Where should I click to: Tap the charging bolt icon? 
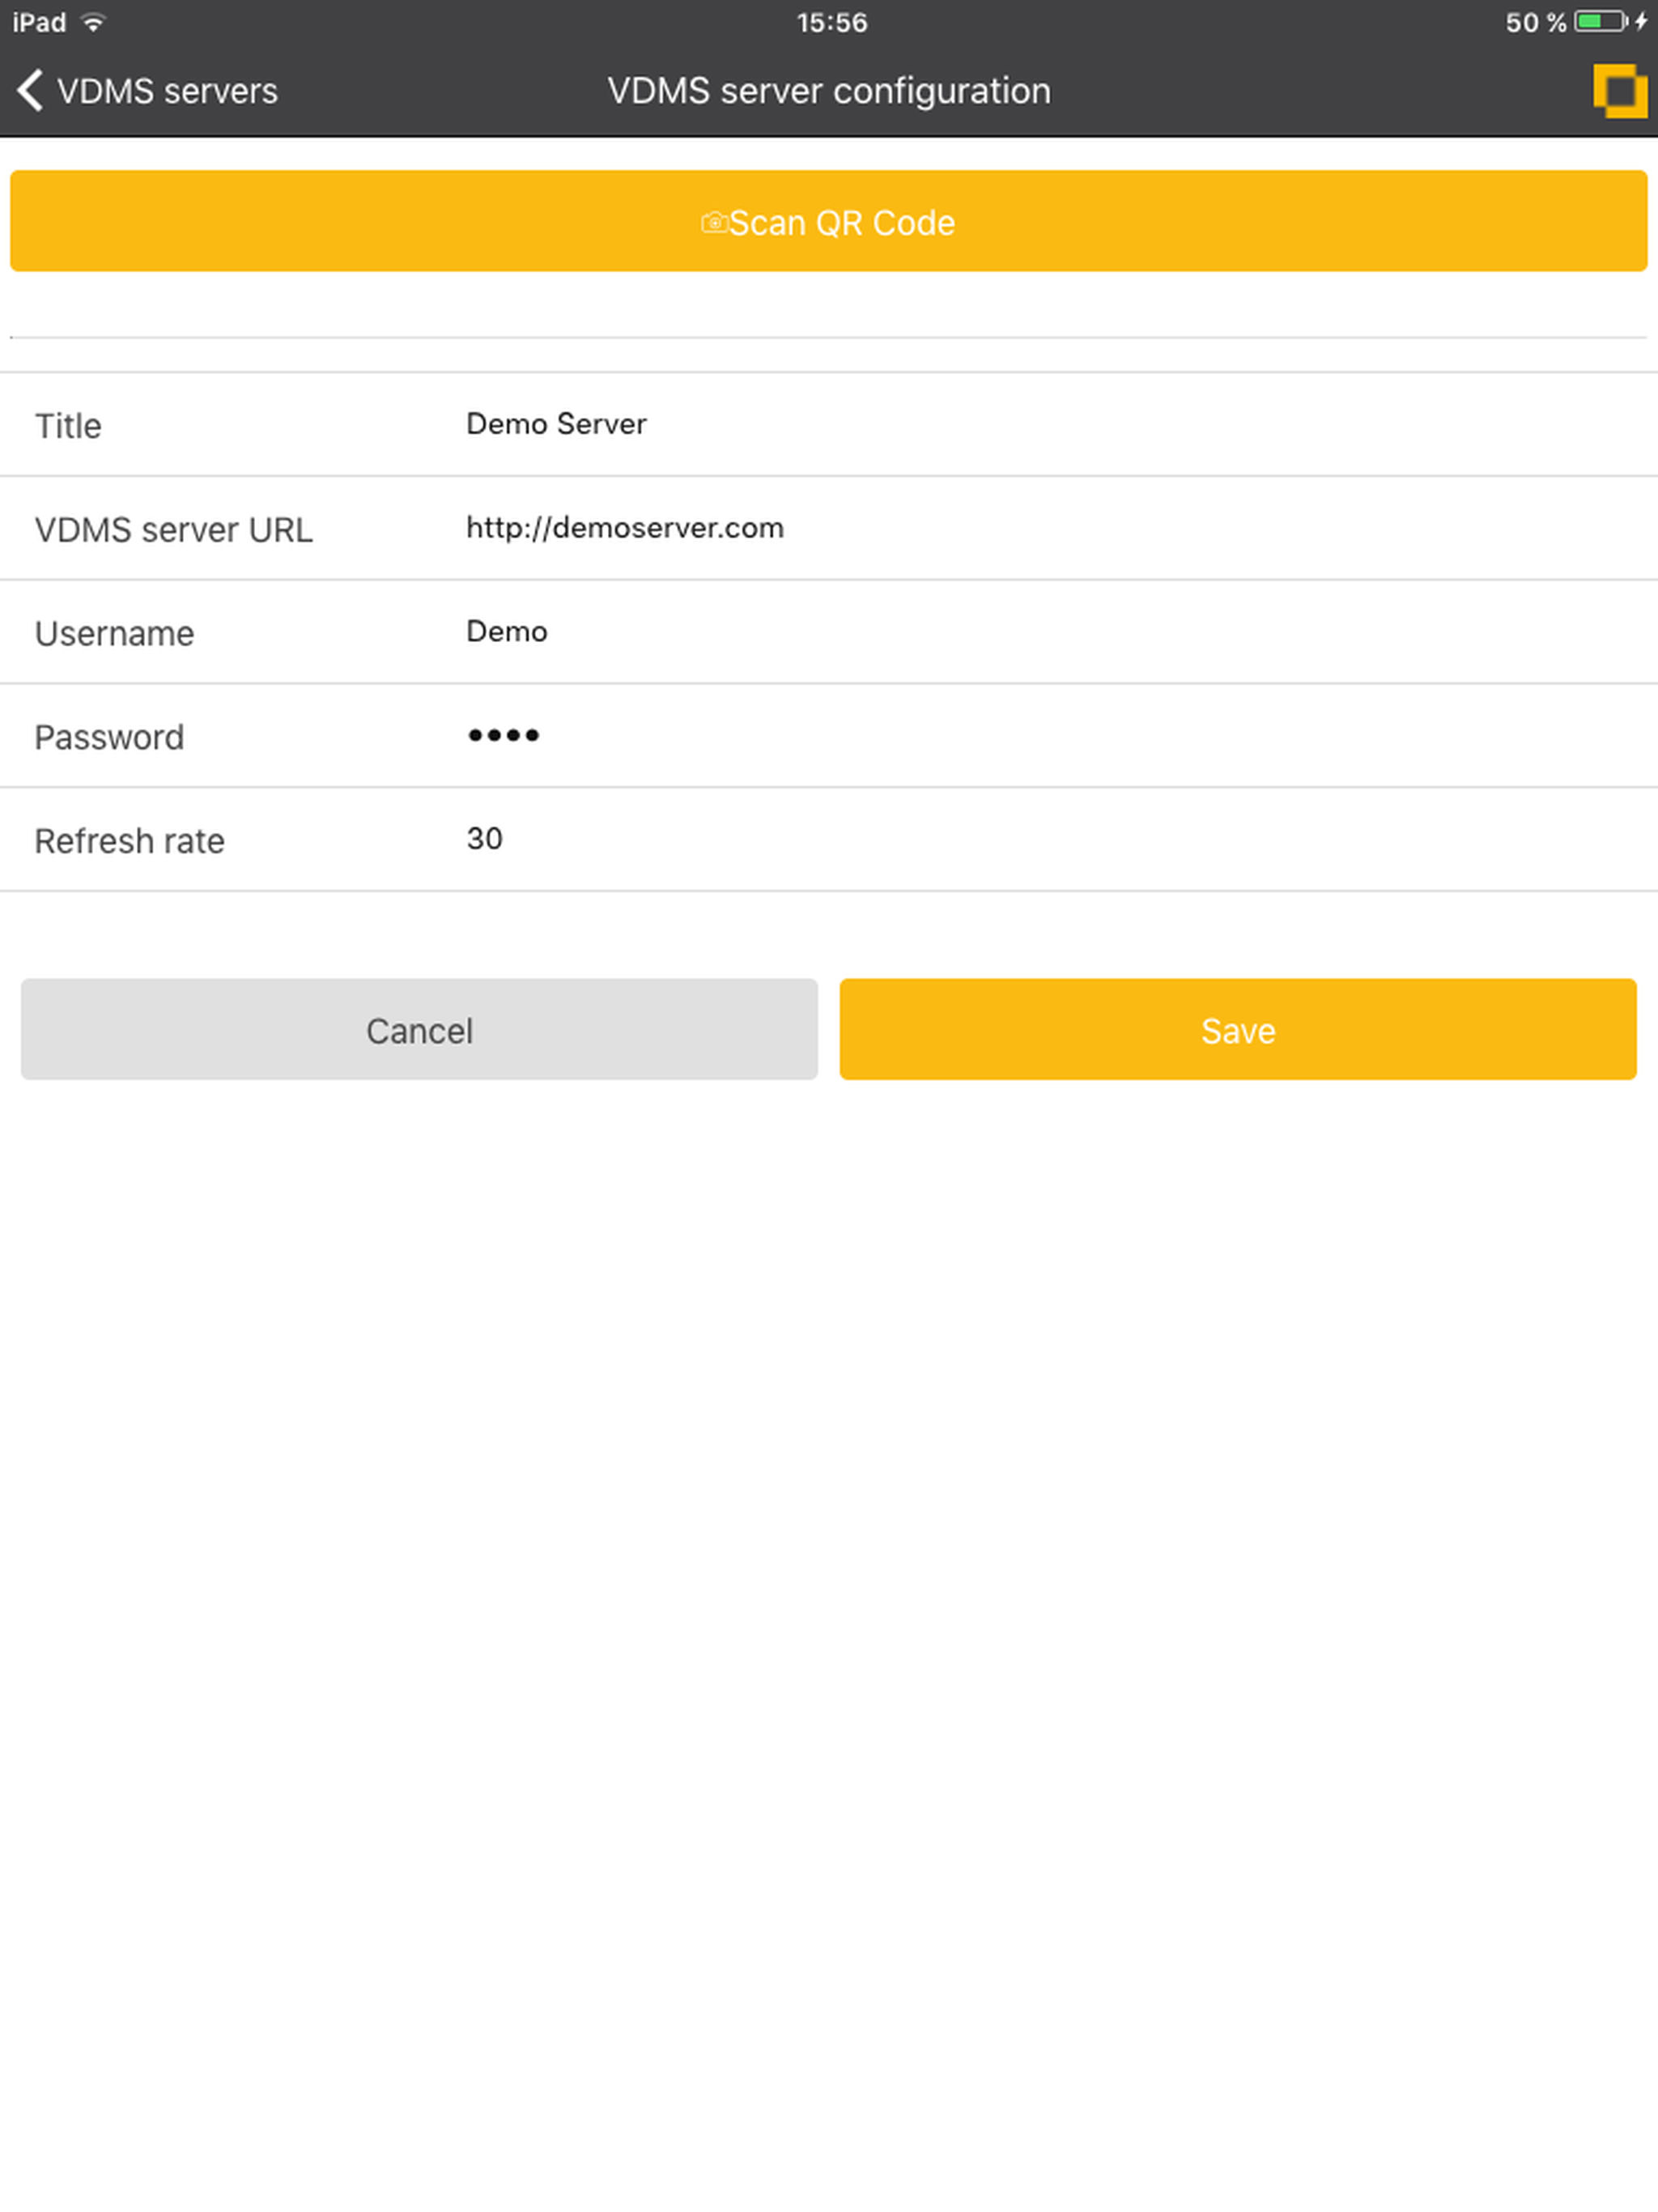pos(1642,22)
